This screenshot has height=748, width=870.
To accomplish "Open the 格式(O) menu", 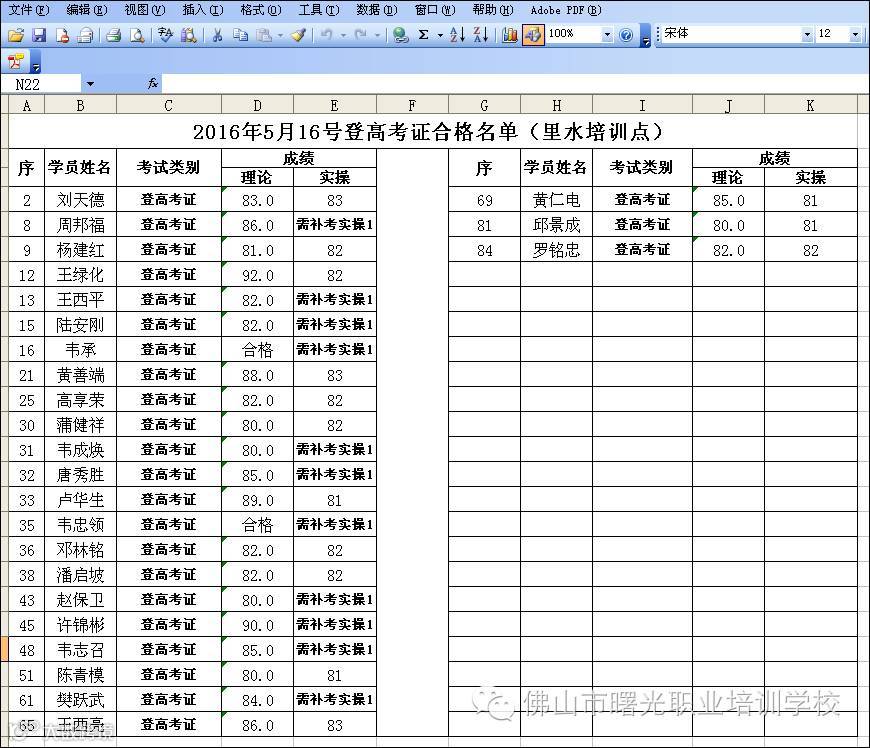I will point(261,10).
